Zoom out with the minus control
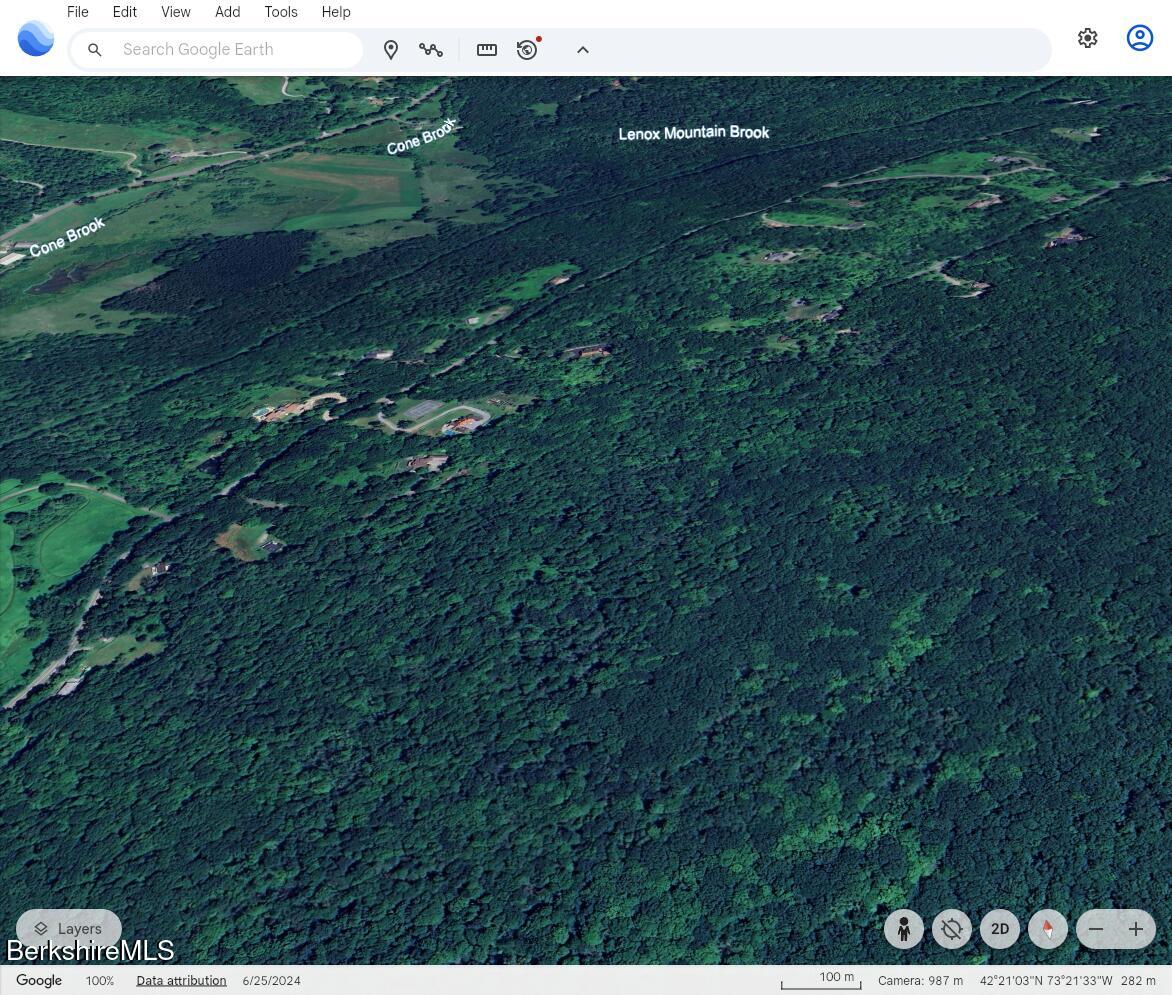 pos(1095,929)
